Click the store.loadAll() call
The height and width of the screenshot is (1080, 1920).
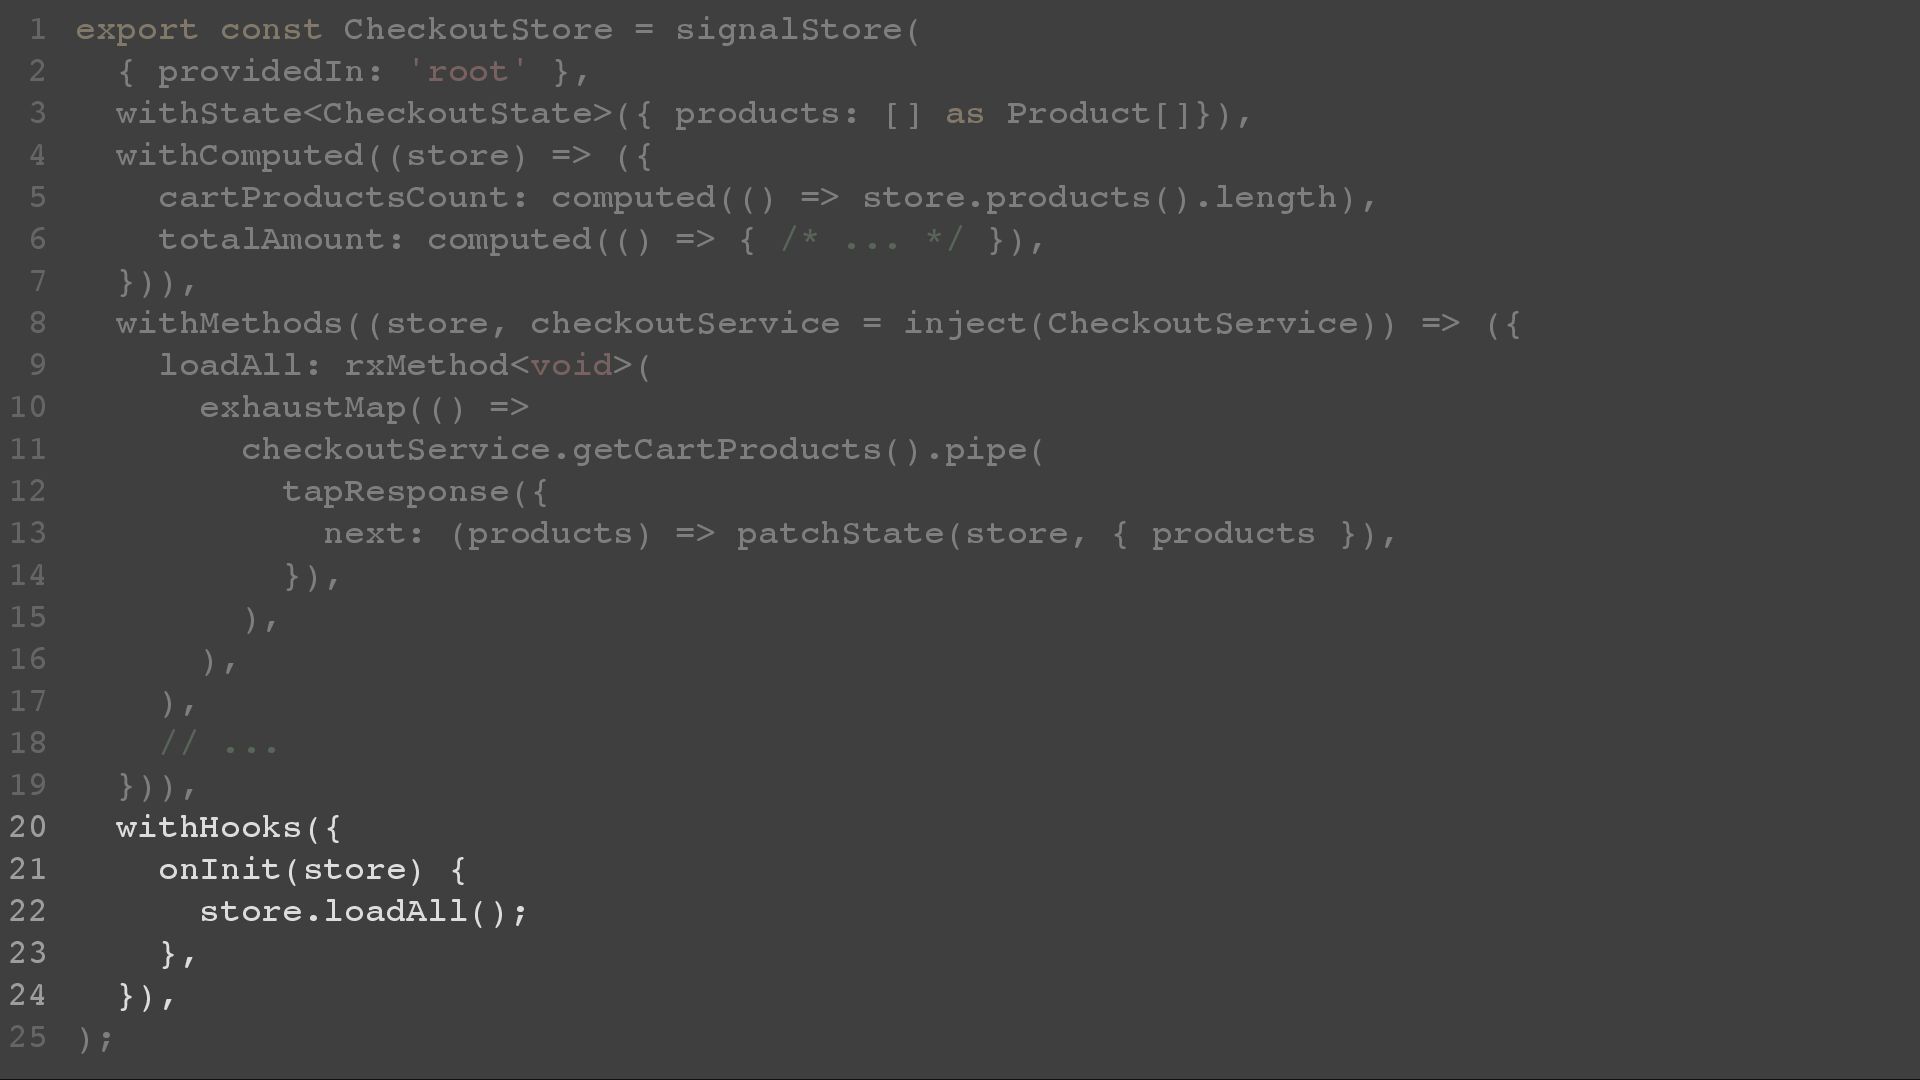[x=364, y=912]
